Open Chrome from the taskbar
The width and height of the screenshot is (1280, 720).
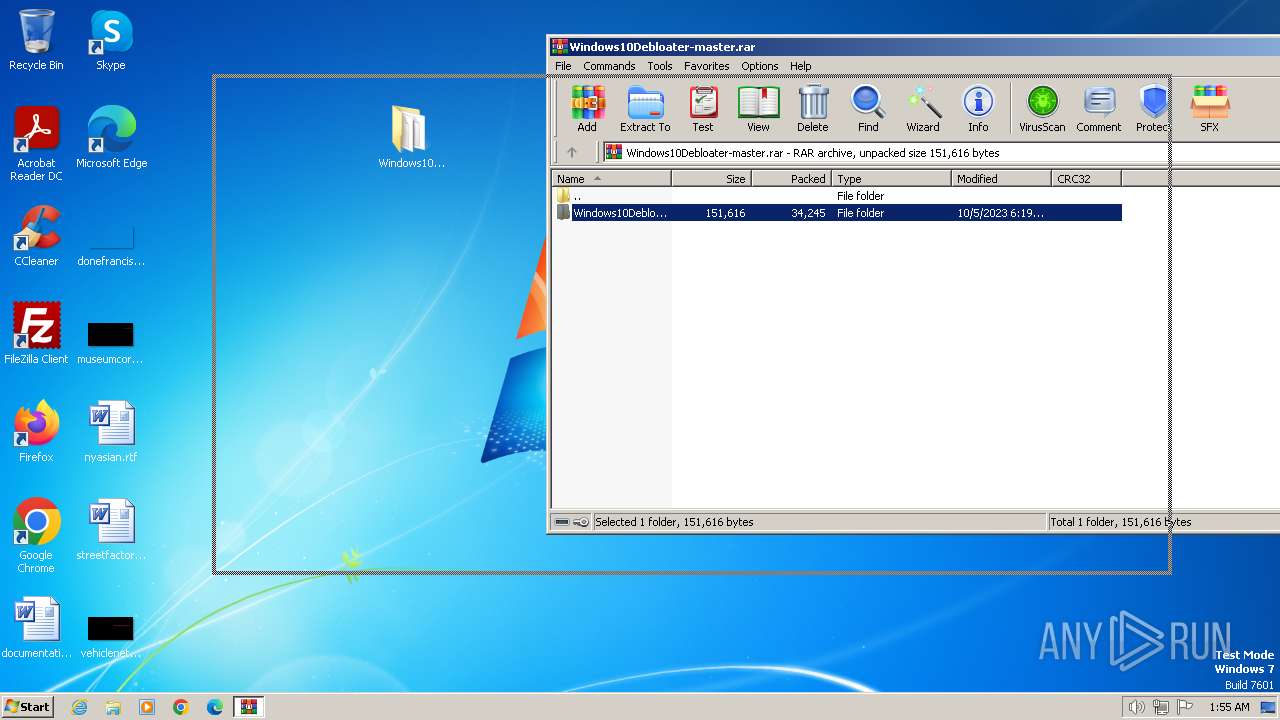pyautogui.click(x=181, y=707)
